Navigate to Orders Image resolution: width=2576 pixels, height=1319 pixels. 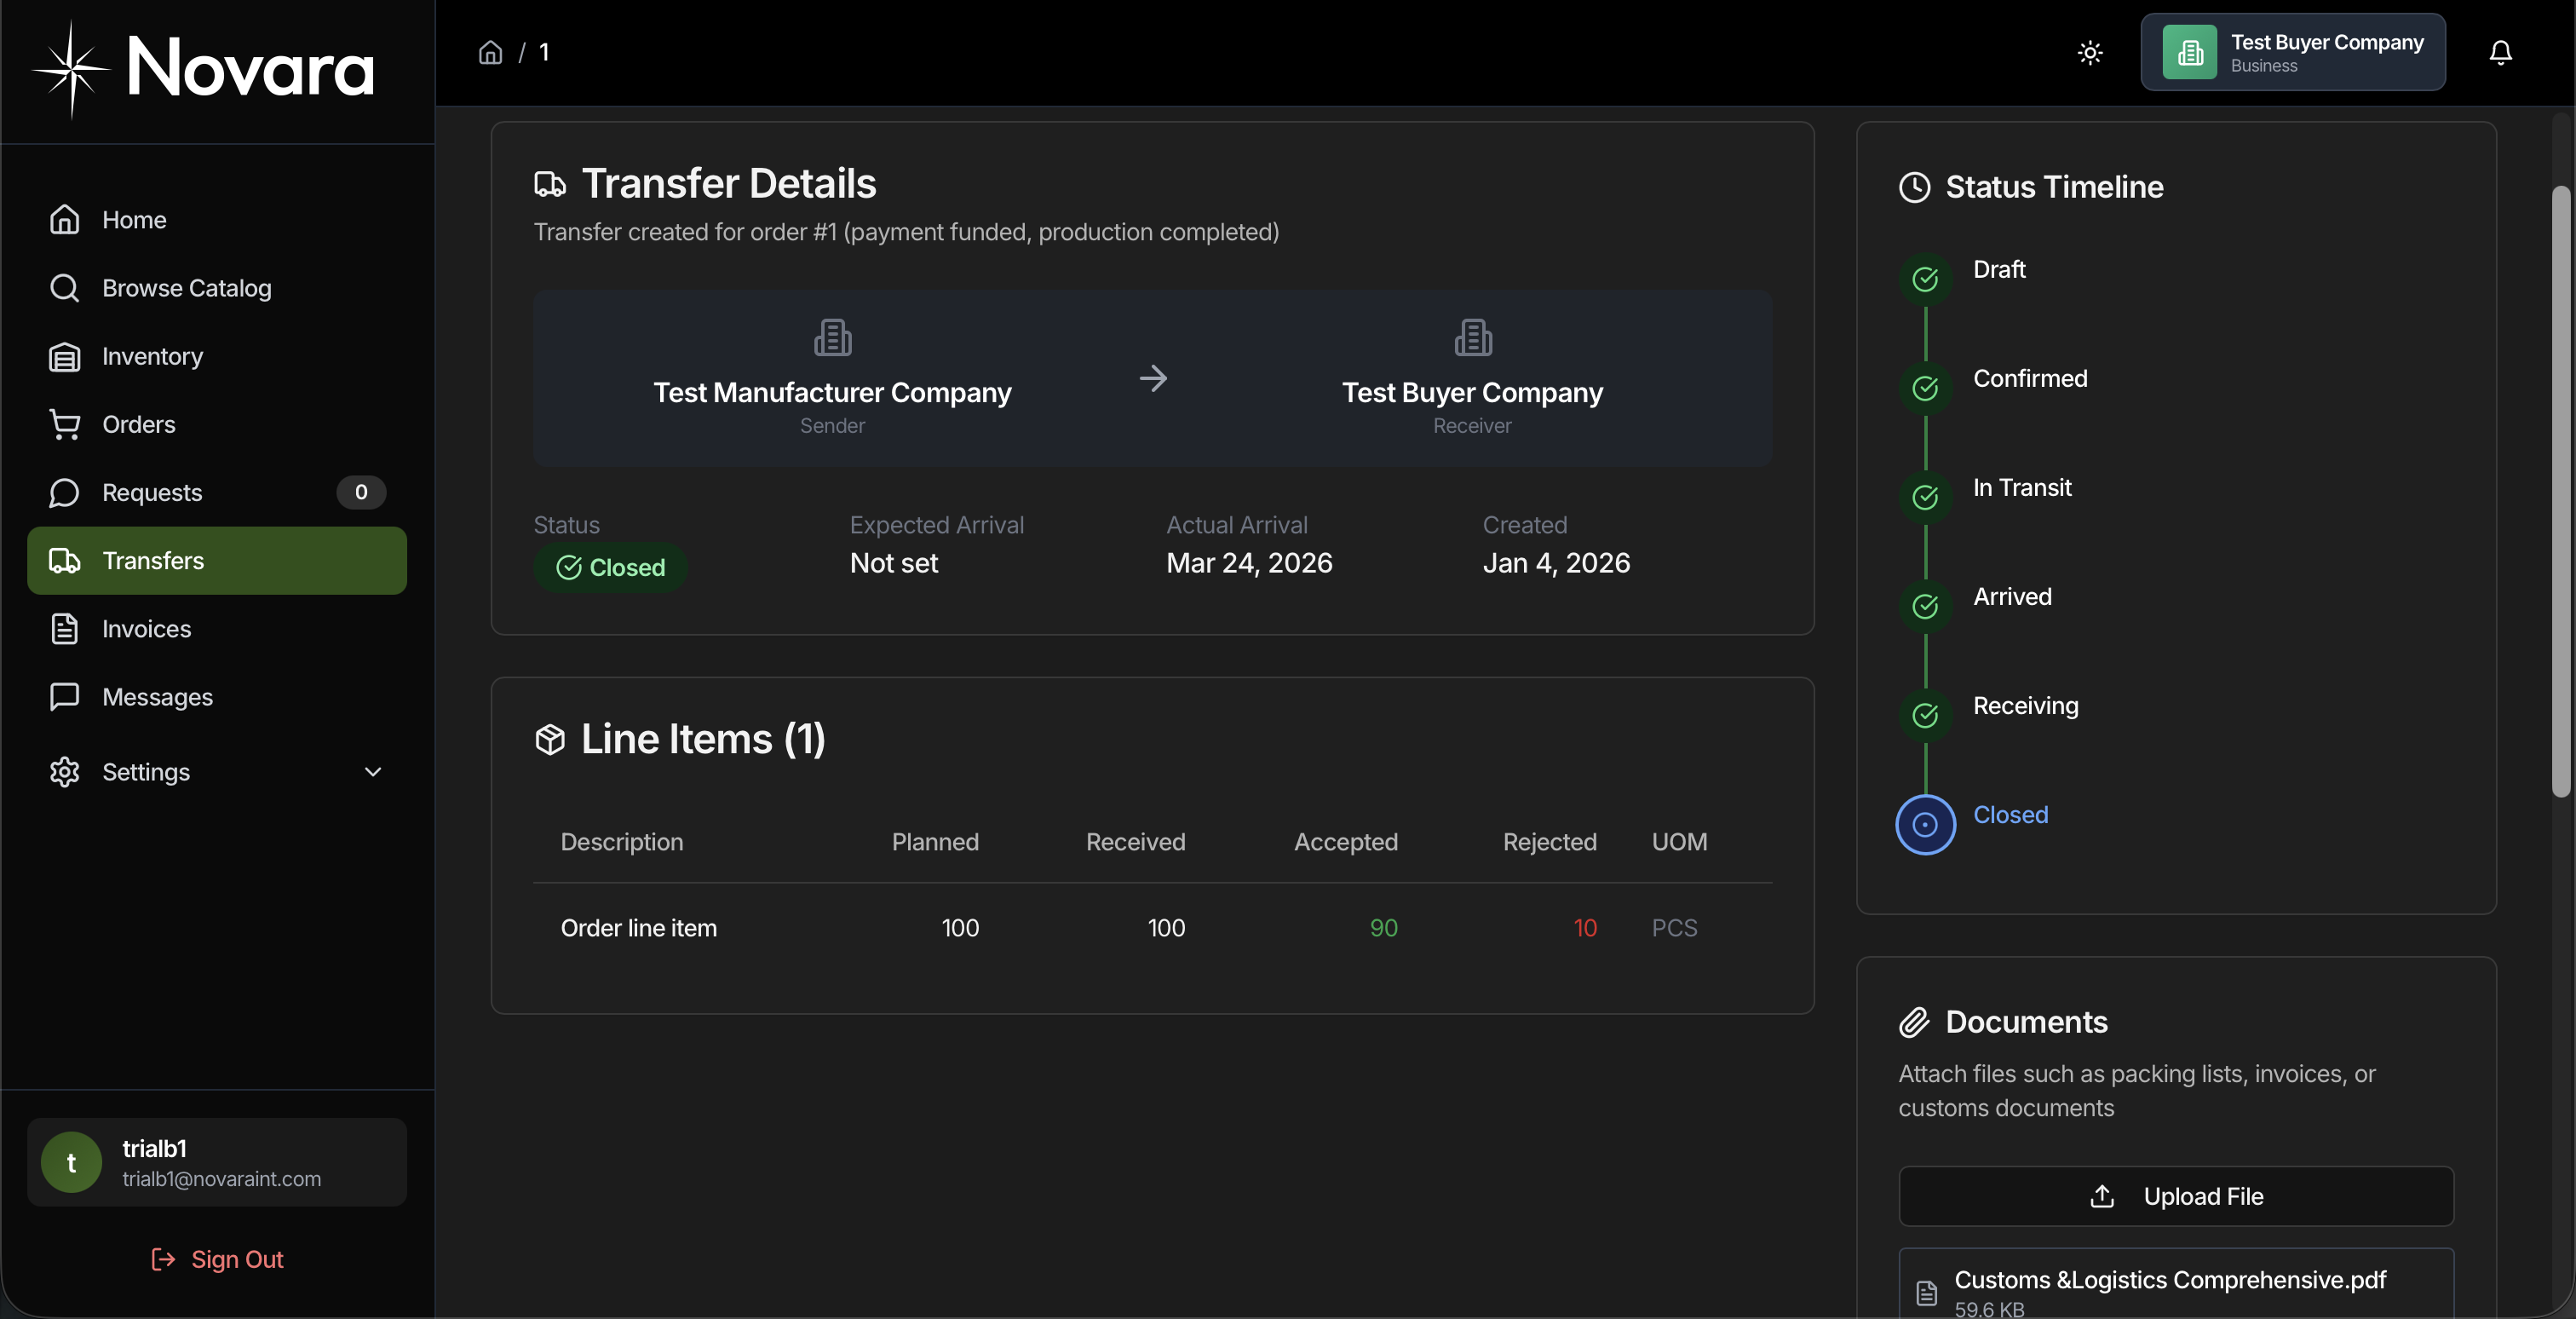[217, 424]
